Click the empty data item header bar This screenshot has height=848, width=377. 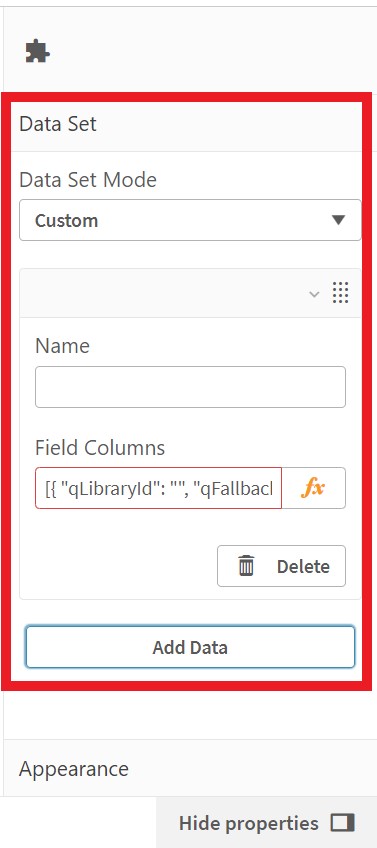(162, 293)
